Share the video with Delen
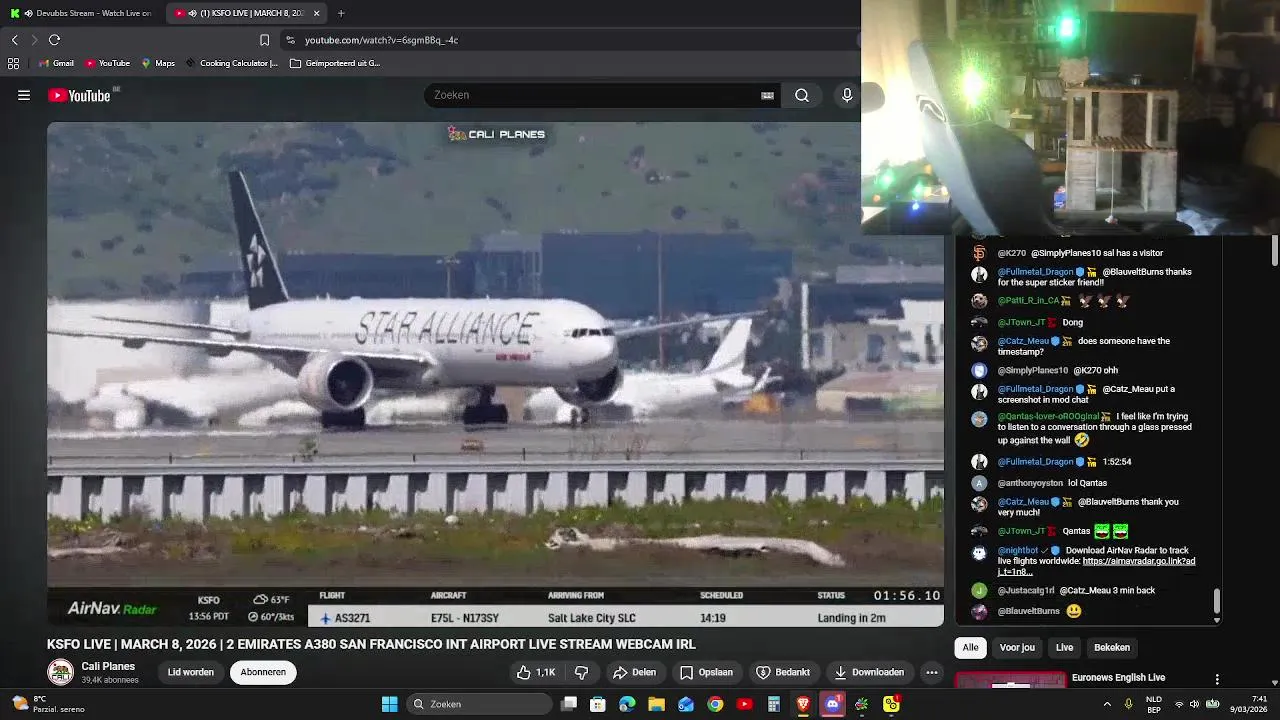Screen dimensions: 1280x720 pos(634,672)
